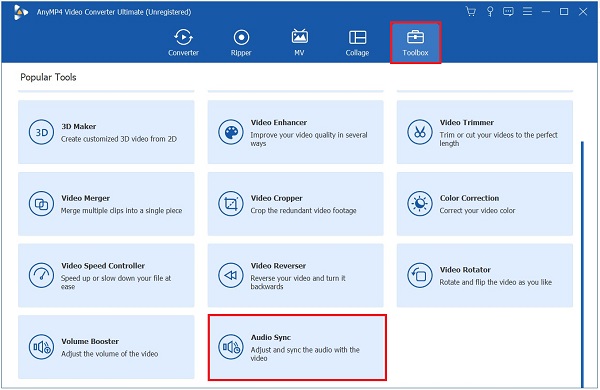Viewport: 600px width, 390px height.
Task: Open Color Correction title
Action: pyautogui.click(x=469, y=198)
